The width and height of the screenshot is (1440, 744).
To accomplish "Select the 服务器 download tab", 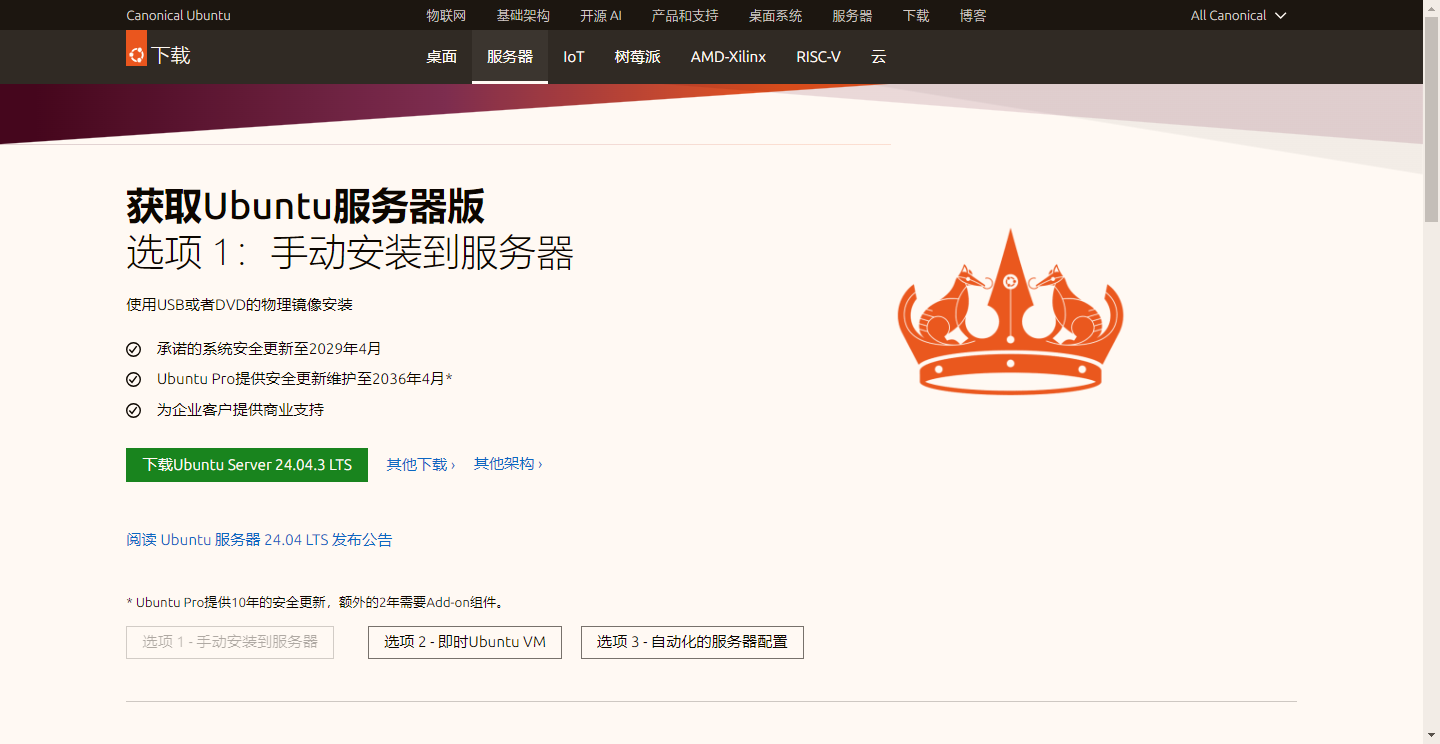I will [x=510, y=57].
